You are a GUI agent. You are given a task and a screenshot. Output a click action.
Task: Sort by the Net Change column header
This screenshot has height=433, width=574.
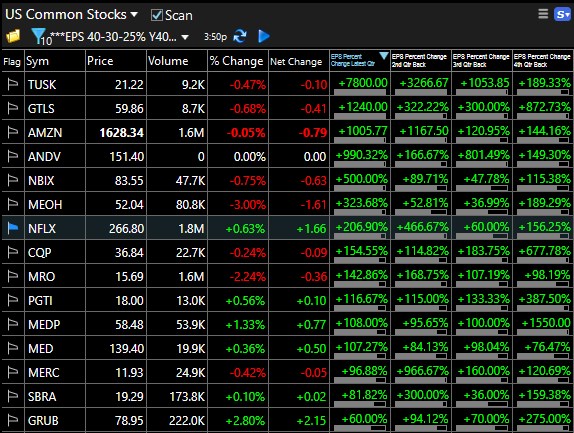pyautogui.click(x=299, y=61)
